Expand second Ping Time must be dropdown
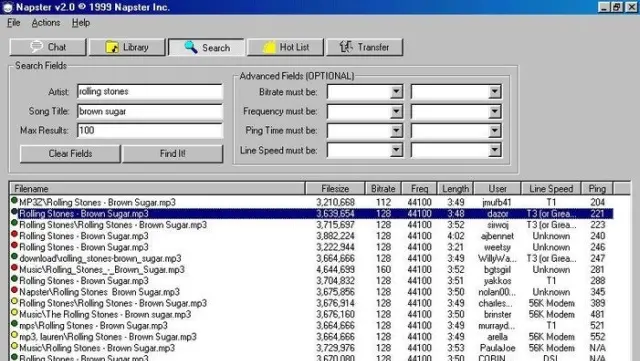The image size is (640, 361). pos(494,131)
